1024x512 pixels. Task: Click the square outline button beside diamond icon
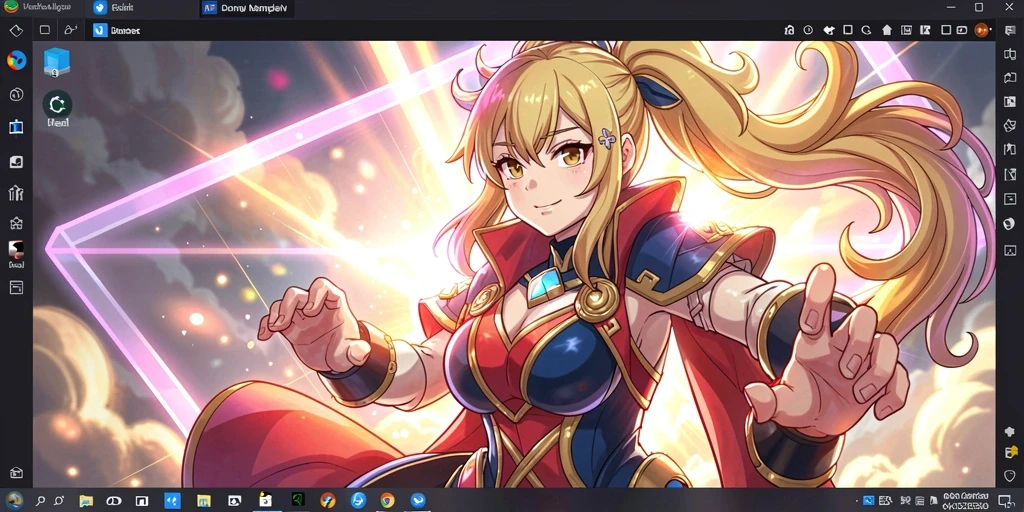pos(44,30)
